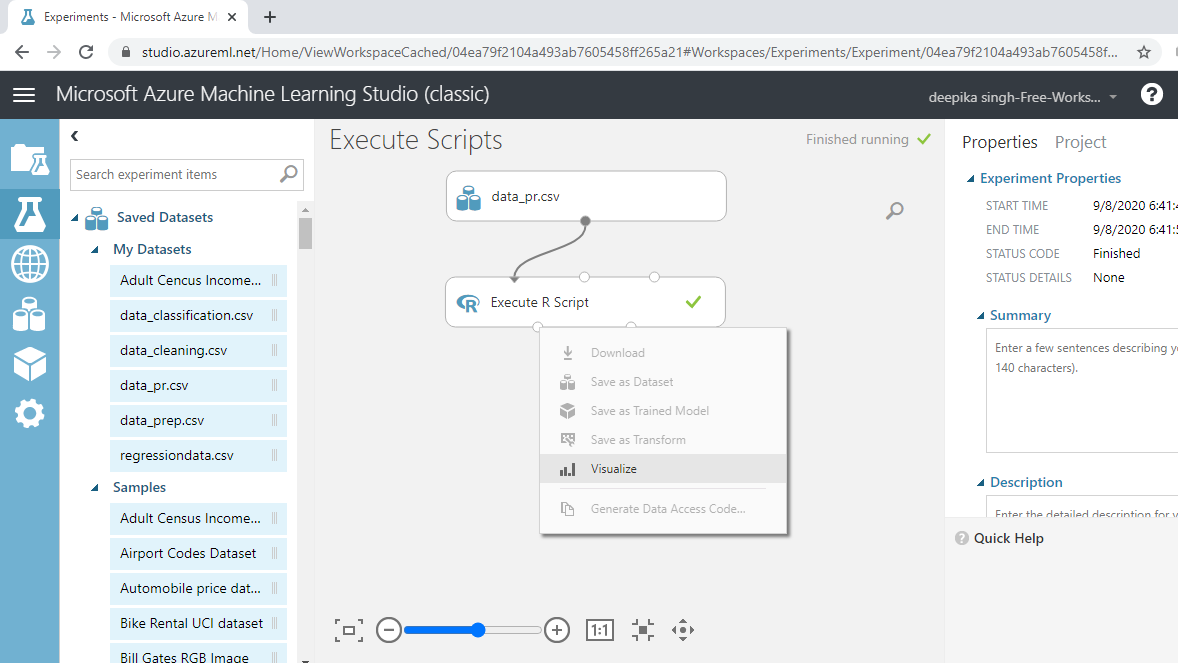
Task: Choose Generate Data Access Code entry
Action: click(663, 509)
